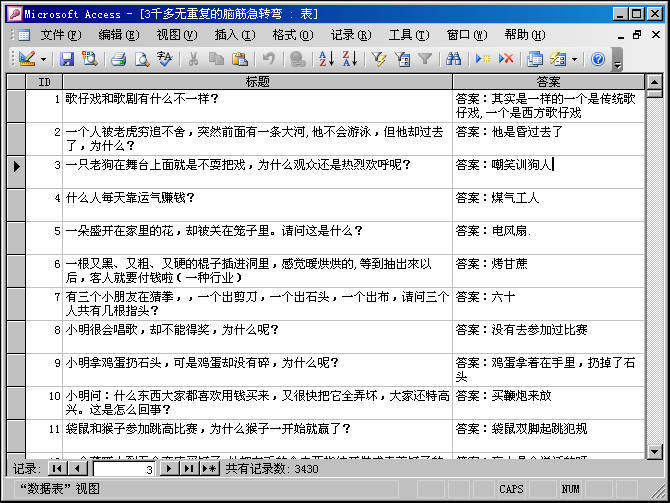670x503 pixels.
Task: Click the Spelling check icon
Action: [x=165, y=59]
